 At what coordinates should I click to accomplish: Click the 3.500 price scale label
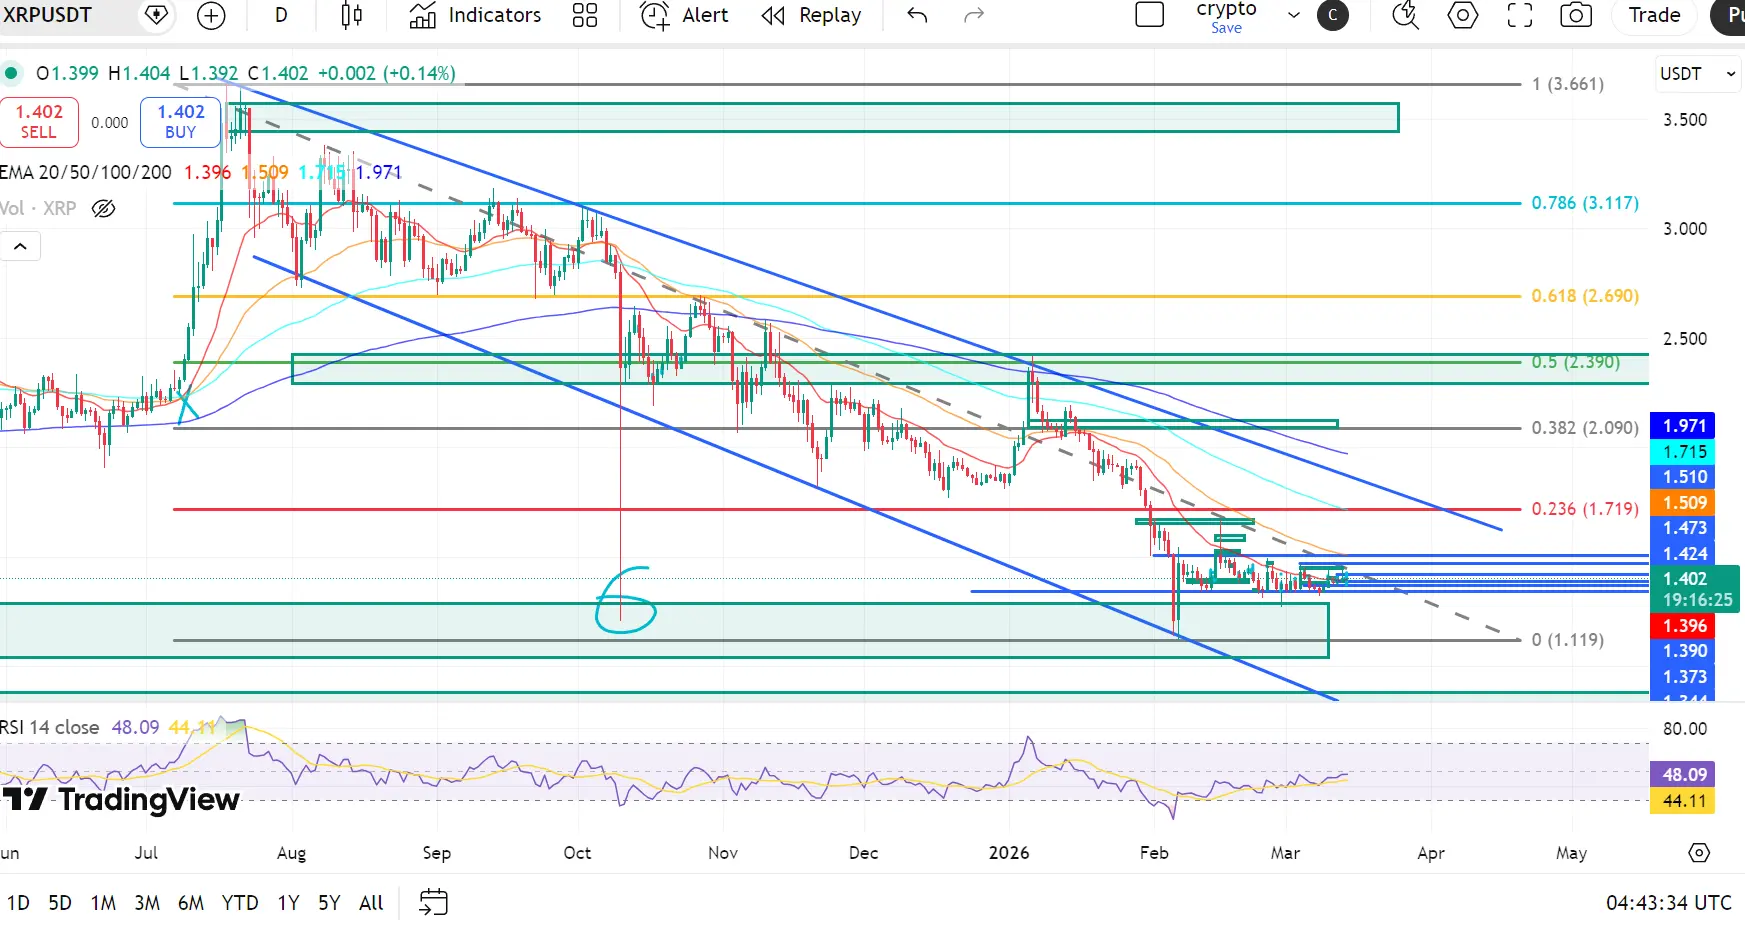pos(1685,120)
